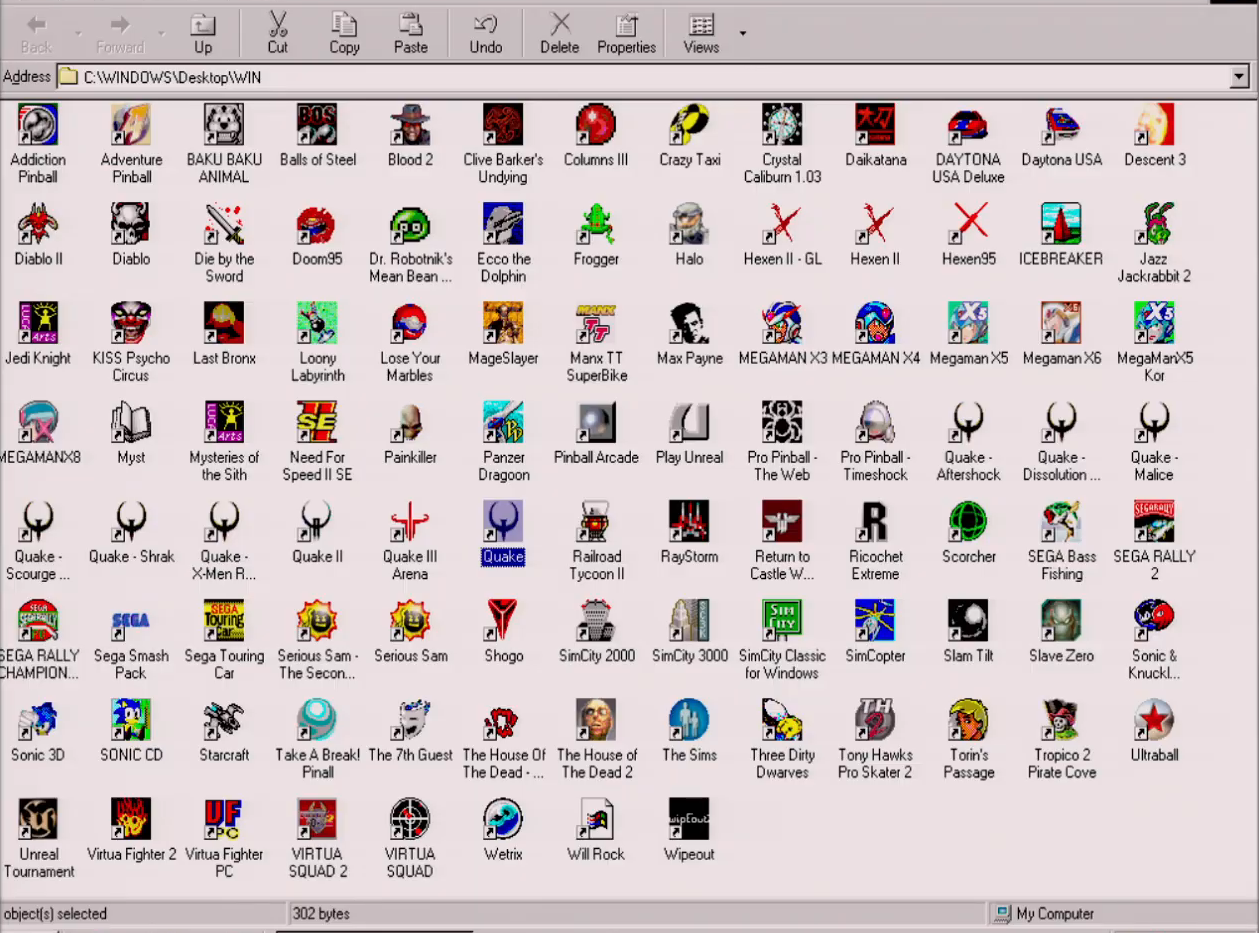Click the Virtua Fighter 2 icon
Image resolution: width=1259 pixels, height=933 pixels.
click(x=131, y=818)
